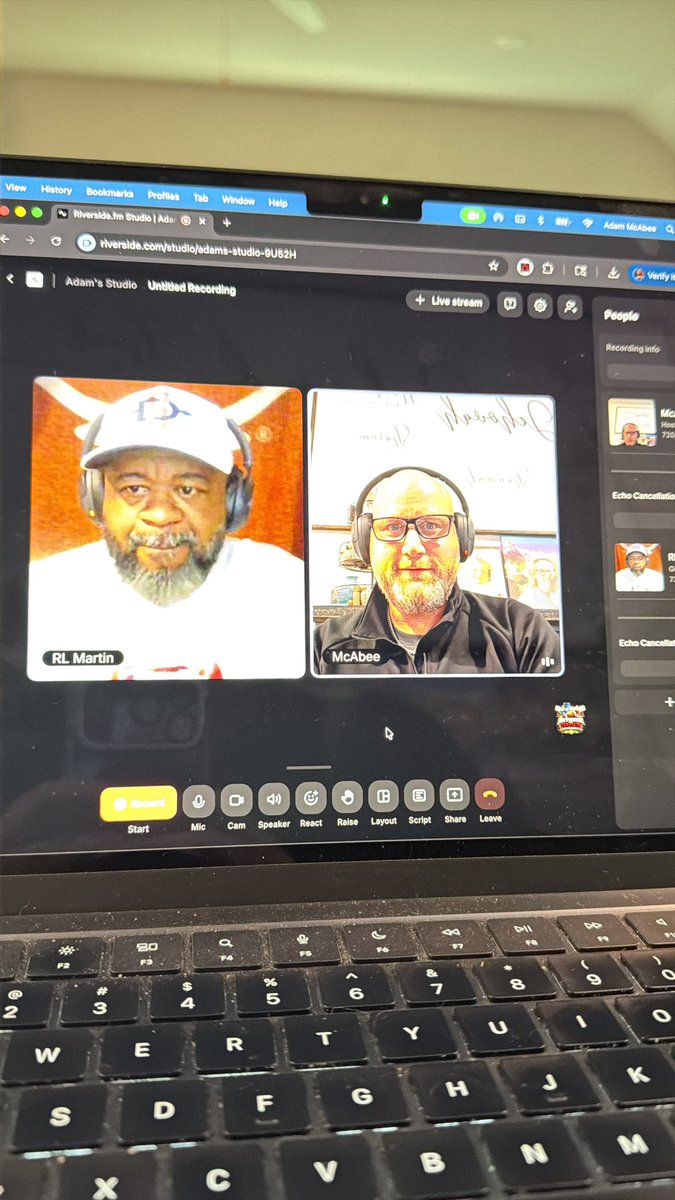The width and height of the screenshot is (675, 1200).
Task: Click the soundboard badge icon near the panel
Action: click(570, 718)
